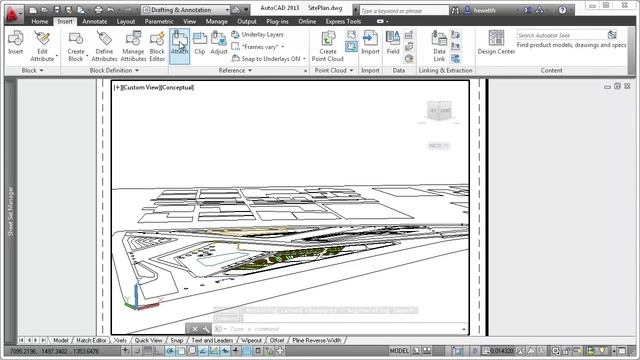
Task: Click the ViewCube in the drawing viewport
Action: tap(439, 111)
